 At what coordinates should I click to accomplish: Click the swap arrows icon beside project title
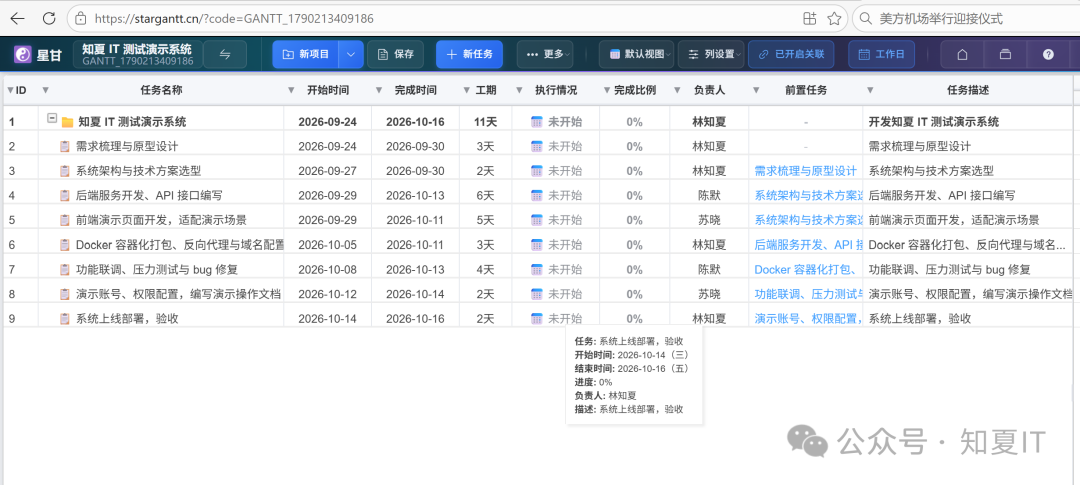(x=225, y=54)
